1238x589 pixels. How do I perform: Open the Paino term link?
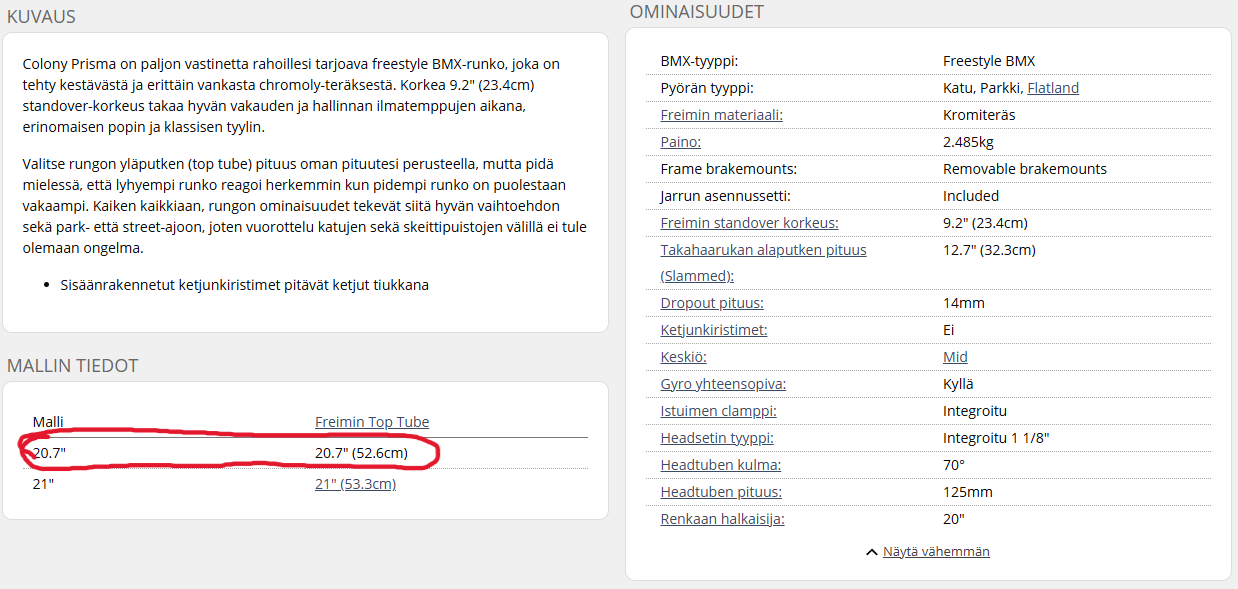[x=681, y=142]
